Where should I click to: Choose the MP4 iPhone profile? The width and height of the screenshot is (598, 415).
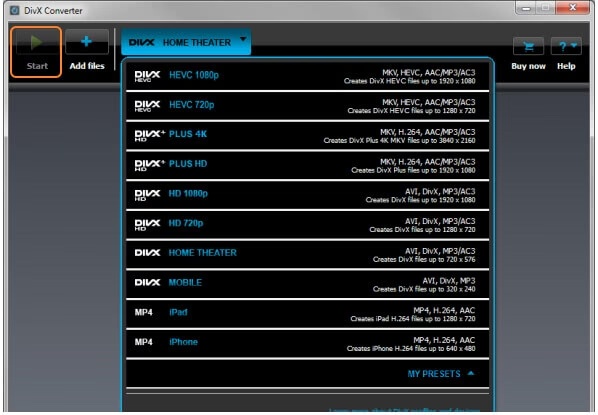point(307,344)
